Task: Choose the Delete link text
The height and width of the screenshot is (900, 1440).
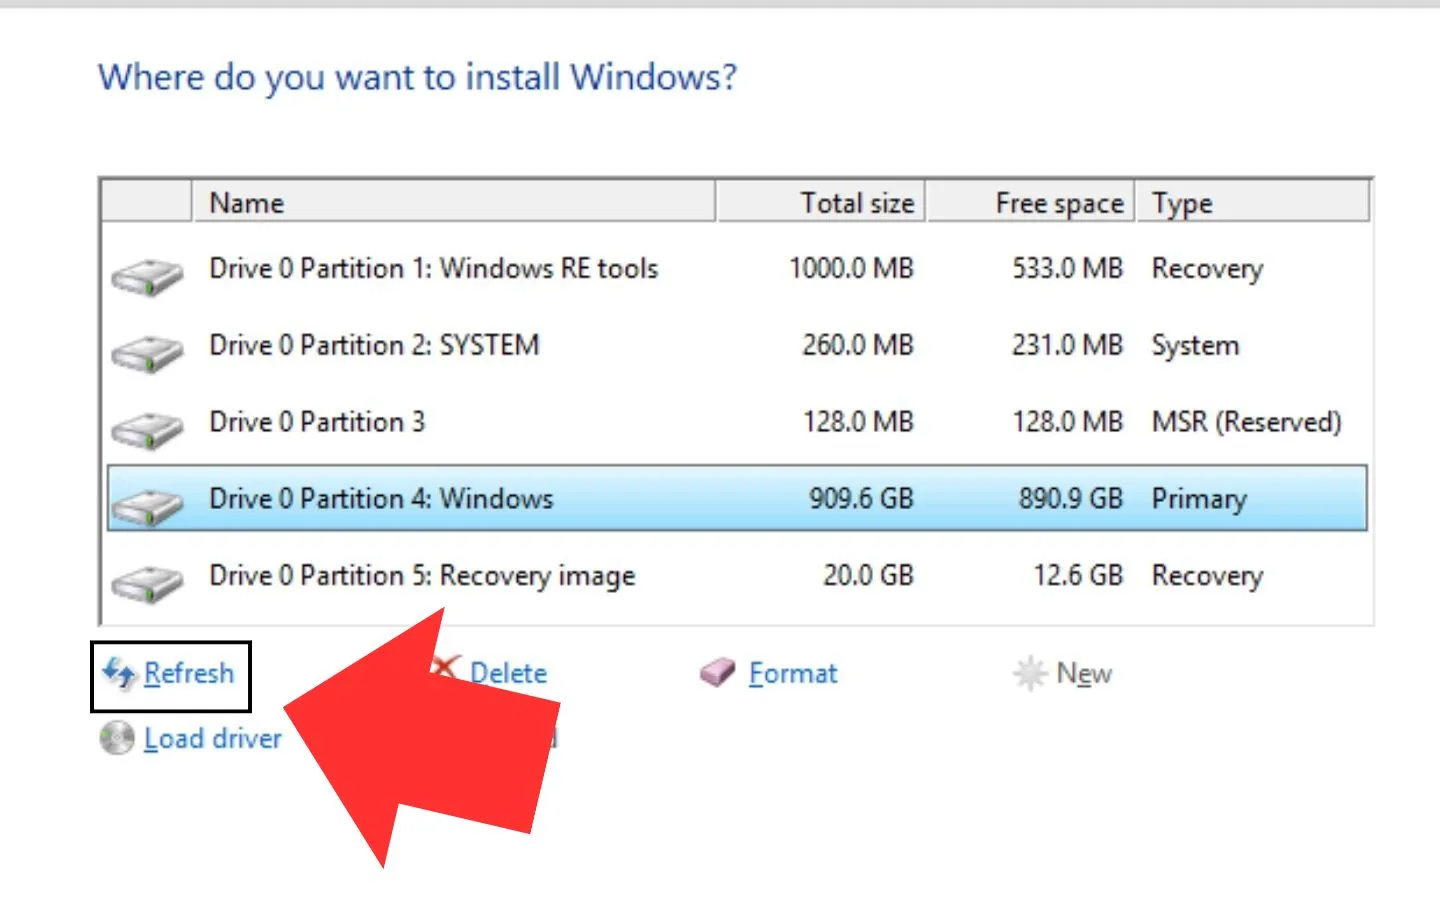Action: [508, 674]
